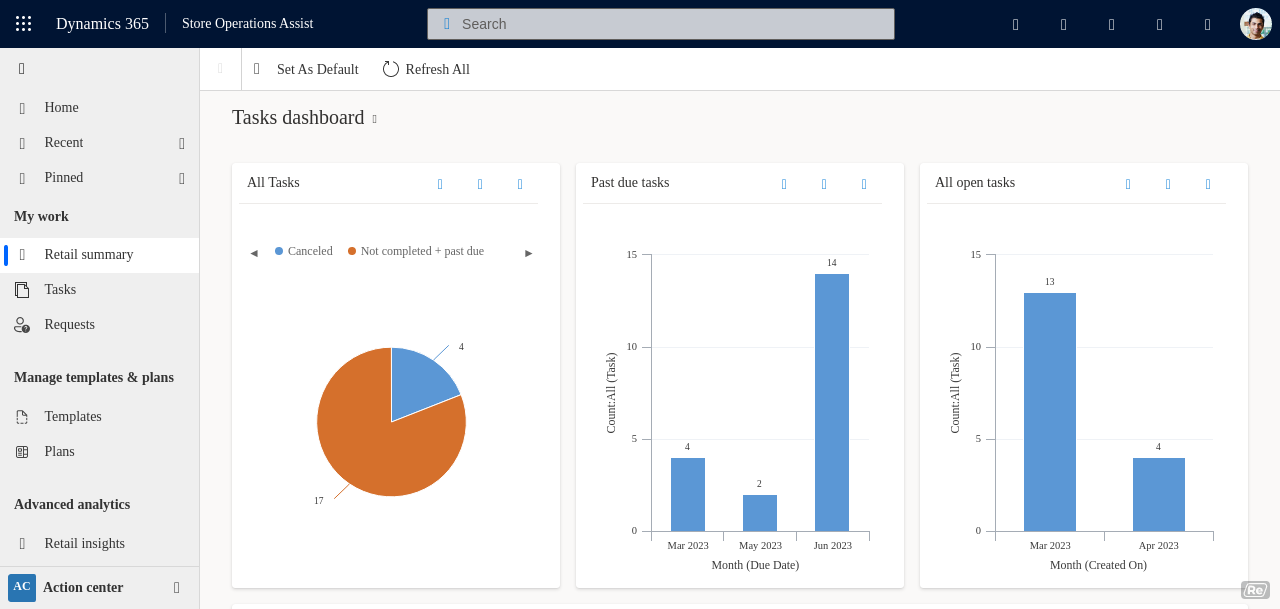Select the Templates icon under Manage templates
The image size is (1280, 609).
[x=22, y=416]
